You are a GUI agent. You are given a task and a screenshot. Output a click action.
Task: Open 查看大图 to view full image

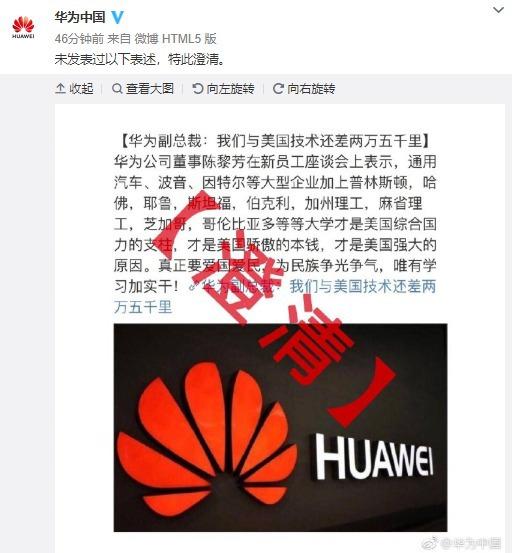tap(143, 89)
